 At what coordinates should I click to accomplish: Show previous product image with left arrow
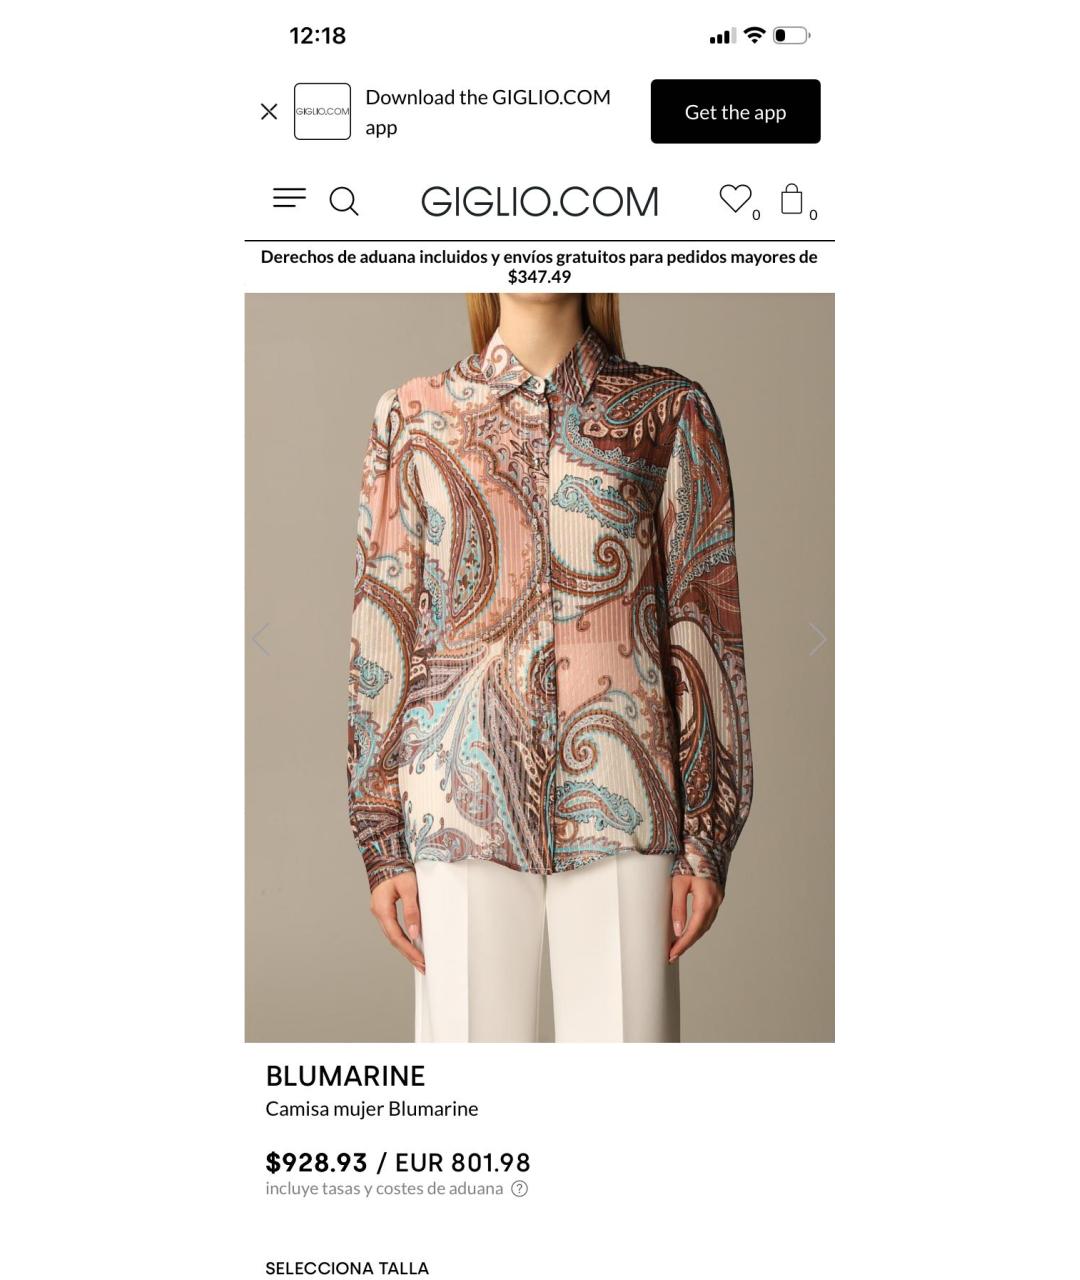(261, 638)
